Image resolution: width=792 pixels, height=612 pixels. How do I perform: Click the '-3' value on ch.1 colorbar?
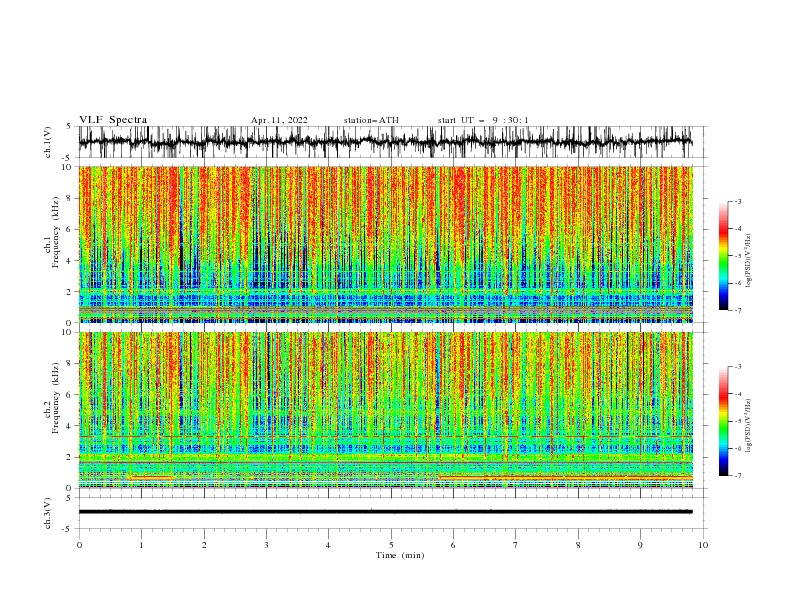pyautogui.click(x=737, y=201)
